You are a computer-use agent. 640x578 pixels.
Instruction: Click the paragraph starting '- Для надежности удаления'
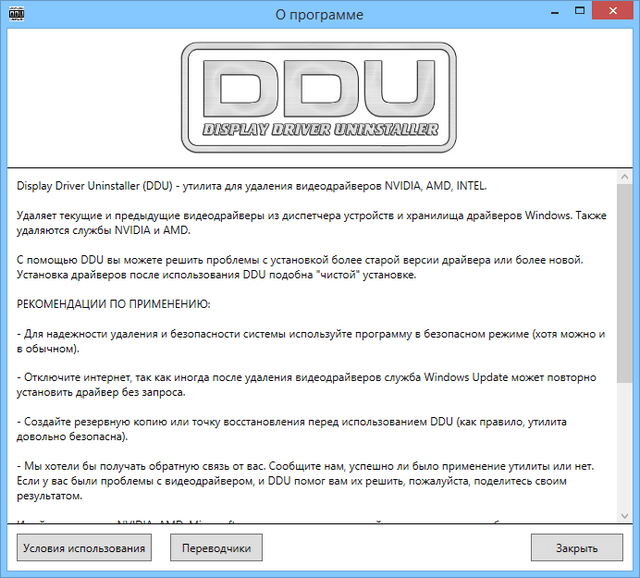tap(311, 341)
